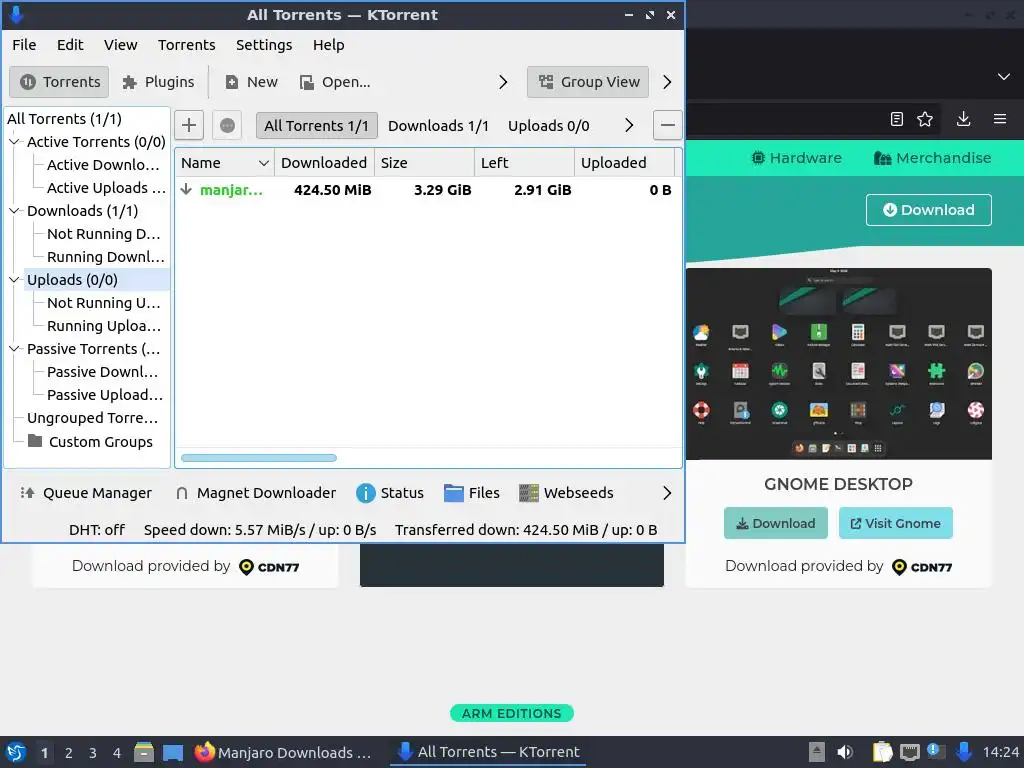Click the New torrent icon
Screen dimensions: 1024x768
point(231,82)
